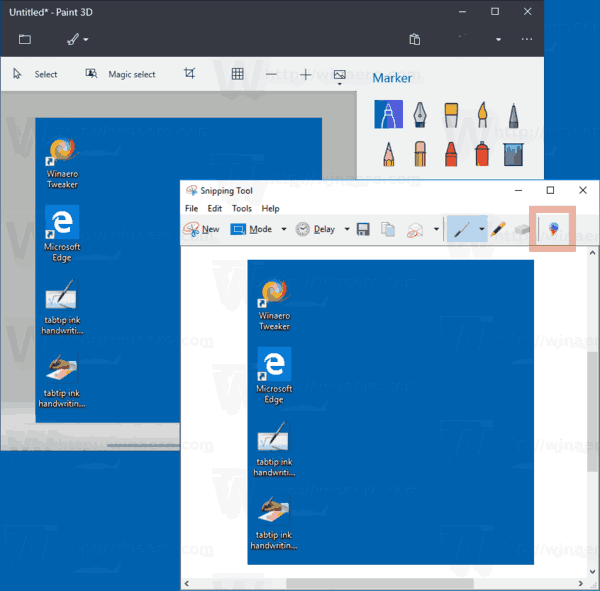Click the Snipping Tool scroll left arrow

tap(187, 583)
